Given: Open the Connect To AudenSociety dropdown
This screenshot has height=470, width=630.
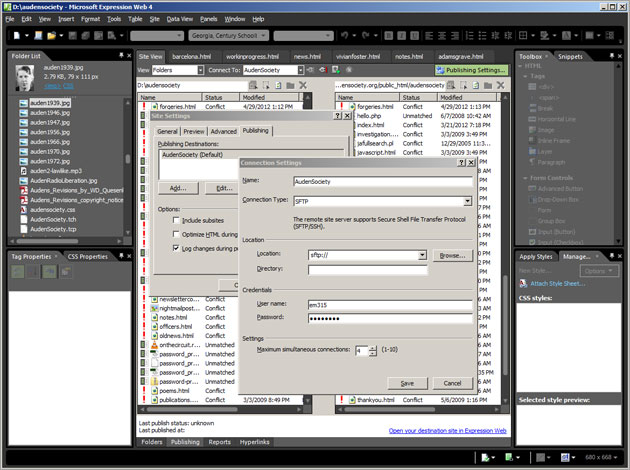Looking at the screenshot, I should coord(301,70).
